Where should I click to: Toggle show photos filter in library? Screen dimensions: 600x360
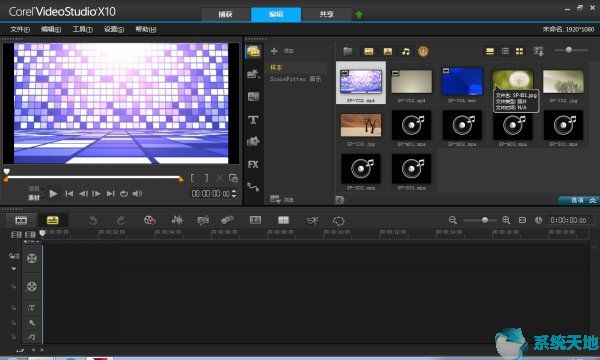388,51
